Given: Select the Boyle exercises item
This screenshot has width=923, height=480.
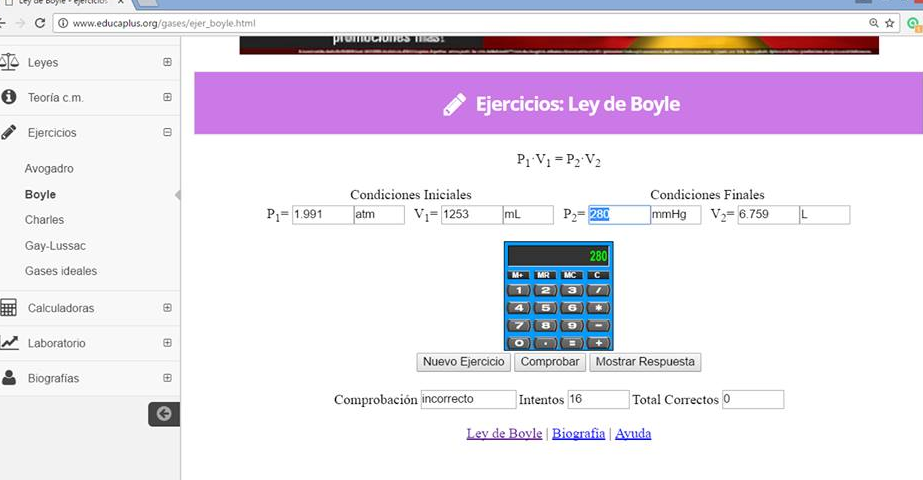Looking at the screenshot, I should coord(40,194).
